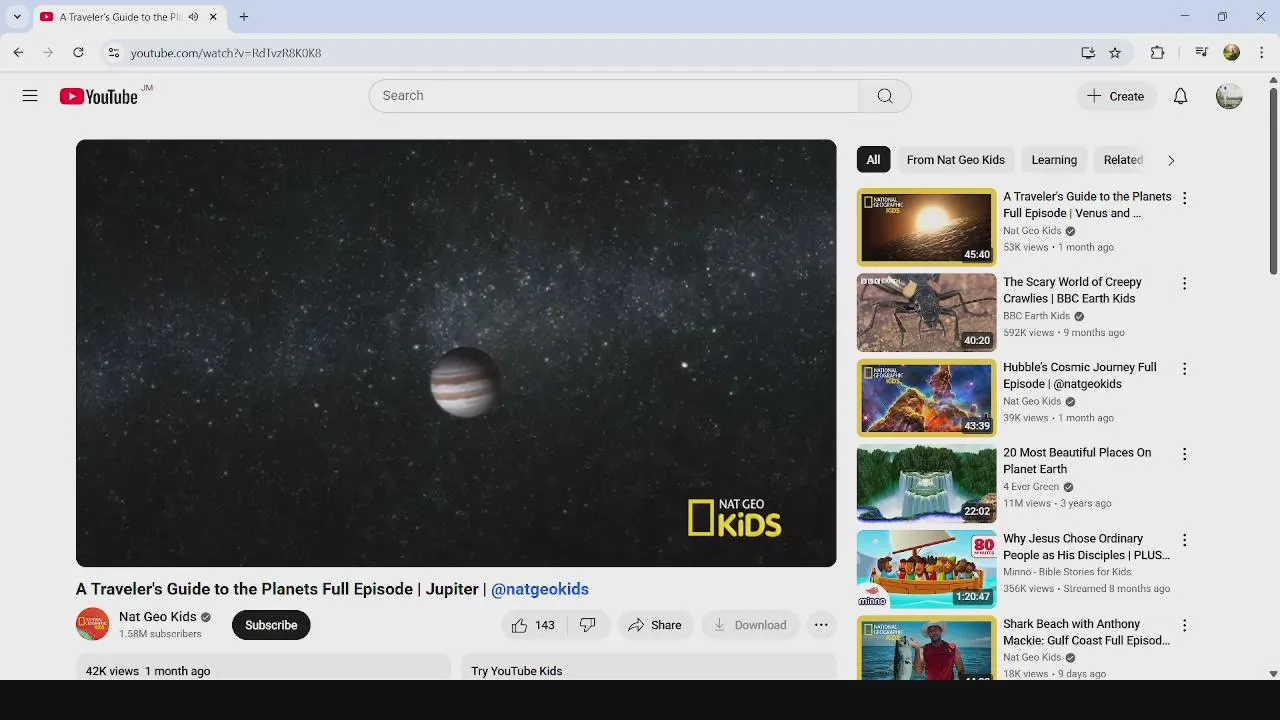
Task: Open more actions ellipsis below video
Action: pos(821,625)
